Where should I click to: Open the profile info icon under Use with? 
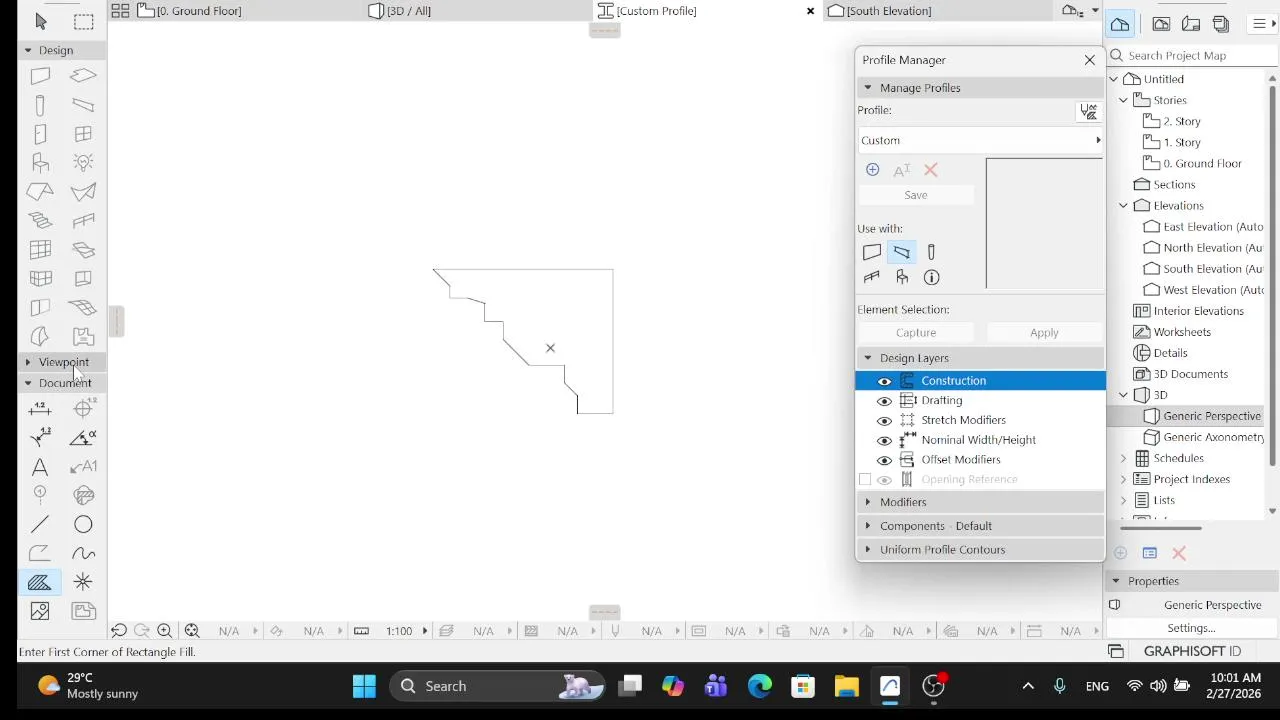tap(931, 277)
